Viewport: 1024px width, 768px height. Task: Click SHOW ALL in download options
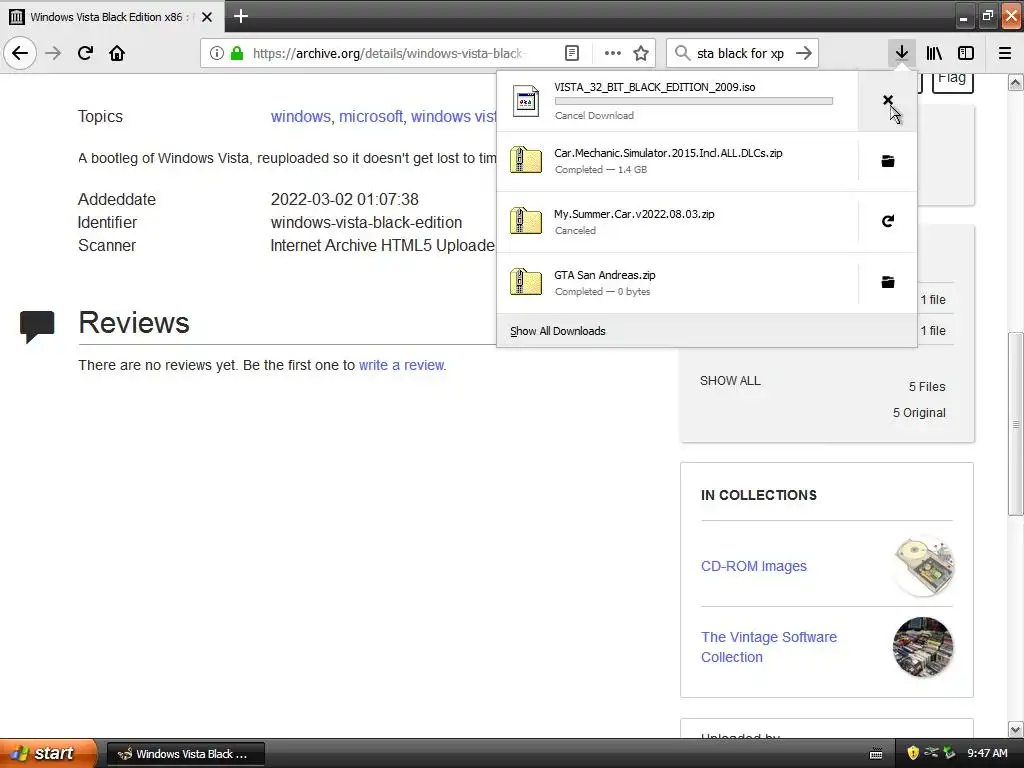[x=730, y=381]
